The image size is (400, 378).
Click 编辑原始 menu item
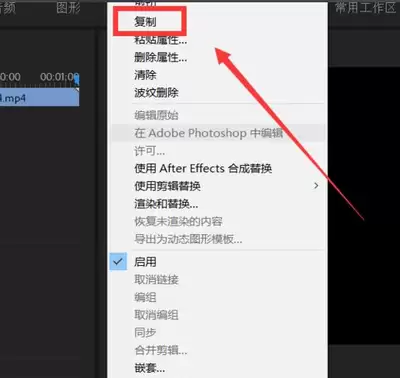156,115
